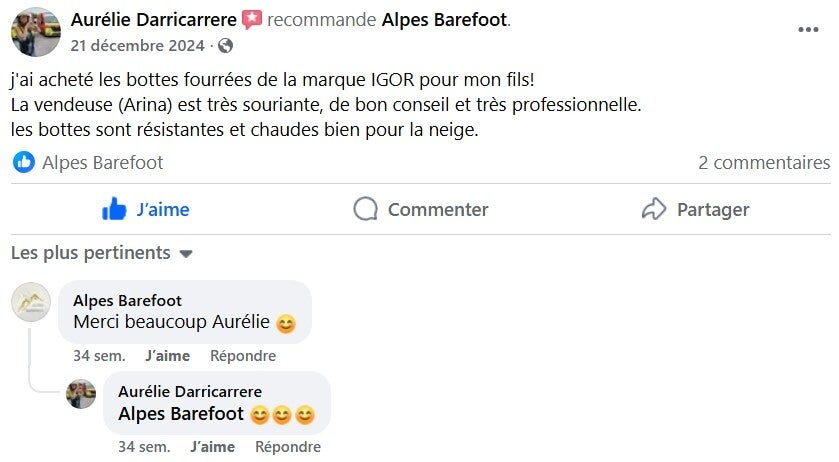This screenshot has height=462, width=839.
Task: Click the public globe privacy icon
Action: pyautogui.click(x=225, y=46)
